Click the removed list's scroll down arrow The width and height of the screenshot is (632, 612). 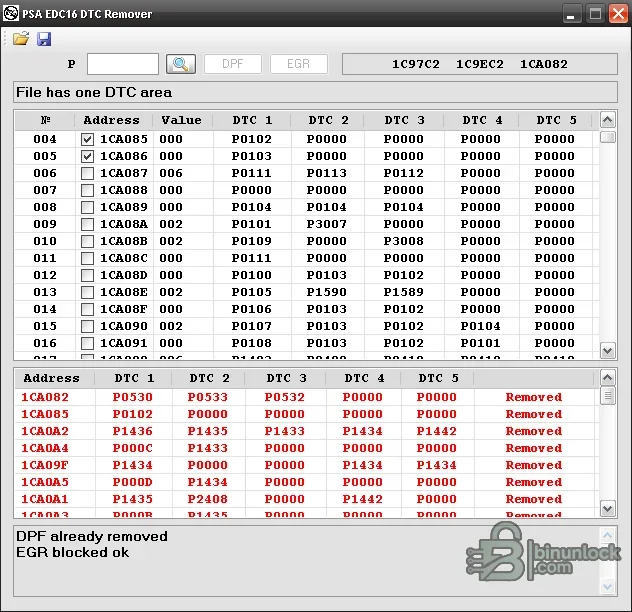(607, 508)
